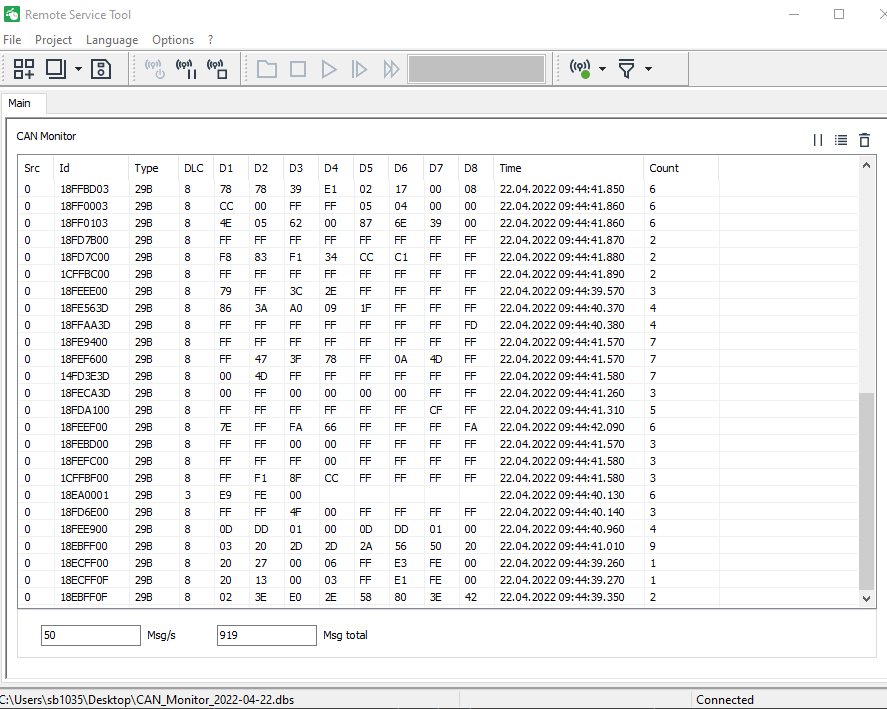Clear CAN Monitor messages with trash icon
Image resolution: width=887 pixels, height=709 pixels.
864,141
